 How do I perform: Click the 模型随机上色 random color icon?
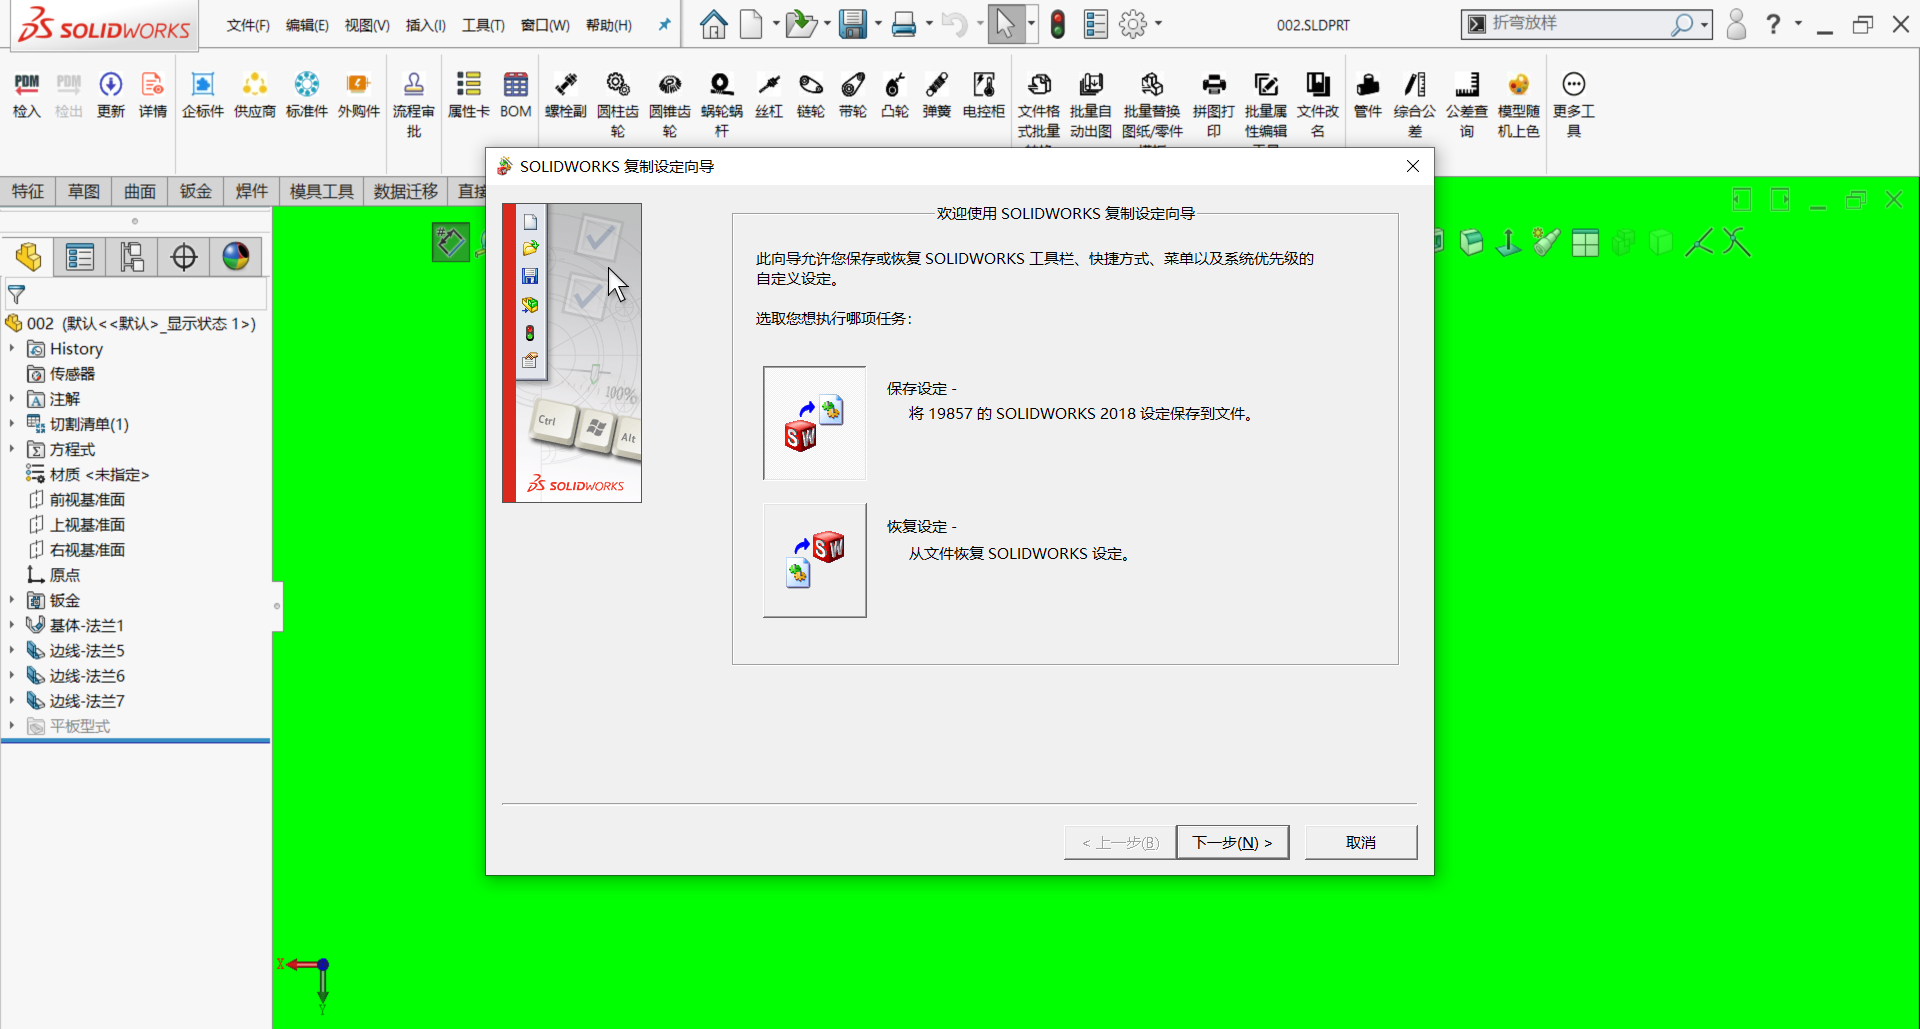point(1519,105)
